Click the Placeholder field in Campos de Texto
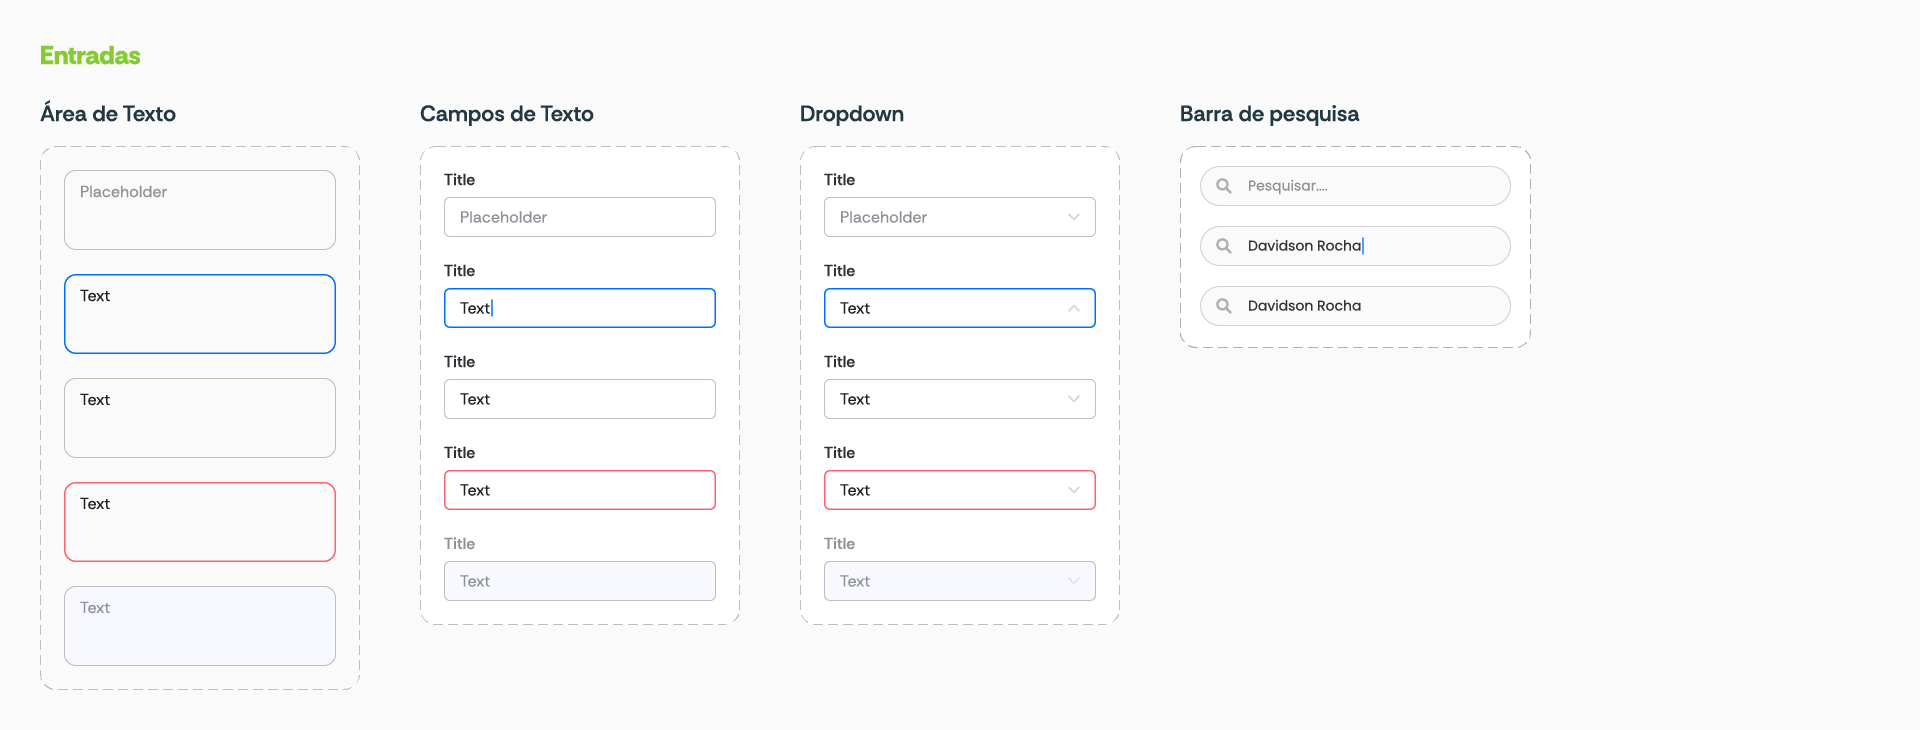Screen dimensions: 1920x730 click(580, 217)
